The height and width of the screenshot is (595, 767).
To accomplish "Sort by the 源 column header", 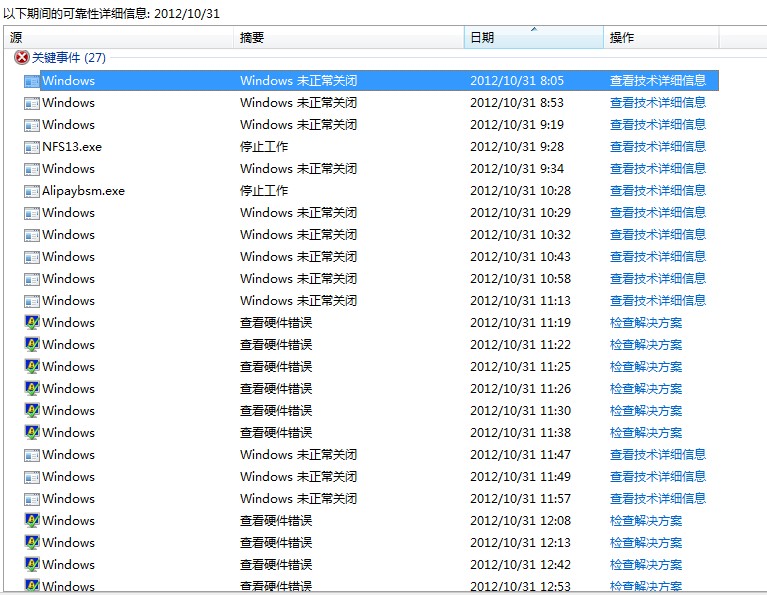I will (118, 37).
